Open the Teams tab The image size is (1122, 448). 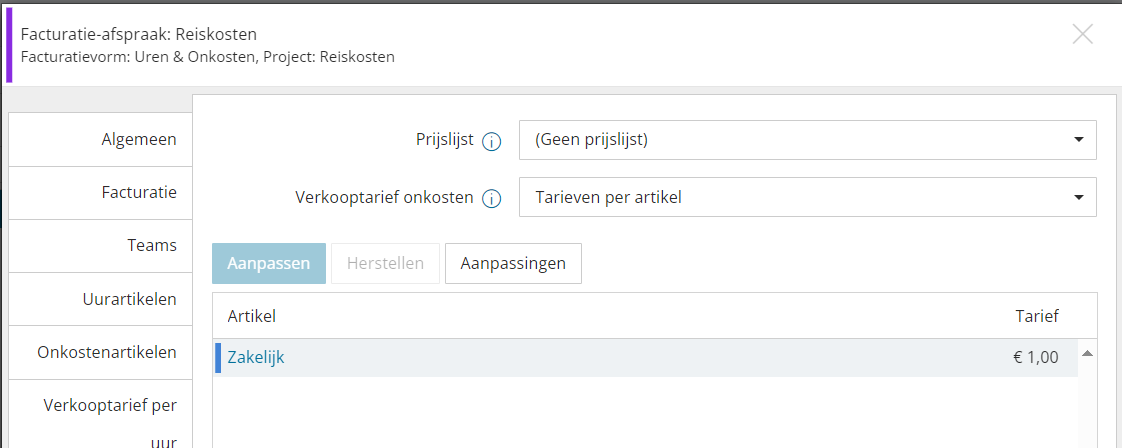[x=100, y=245]
